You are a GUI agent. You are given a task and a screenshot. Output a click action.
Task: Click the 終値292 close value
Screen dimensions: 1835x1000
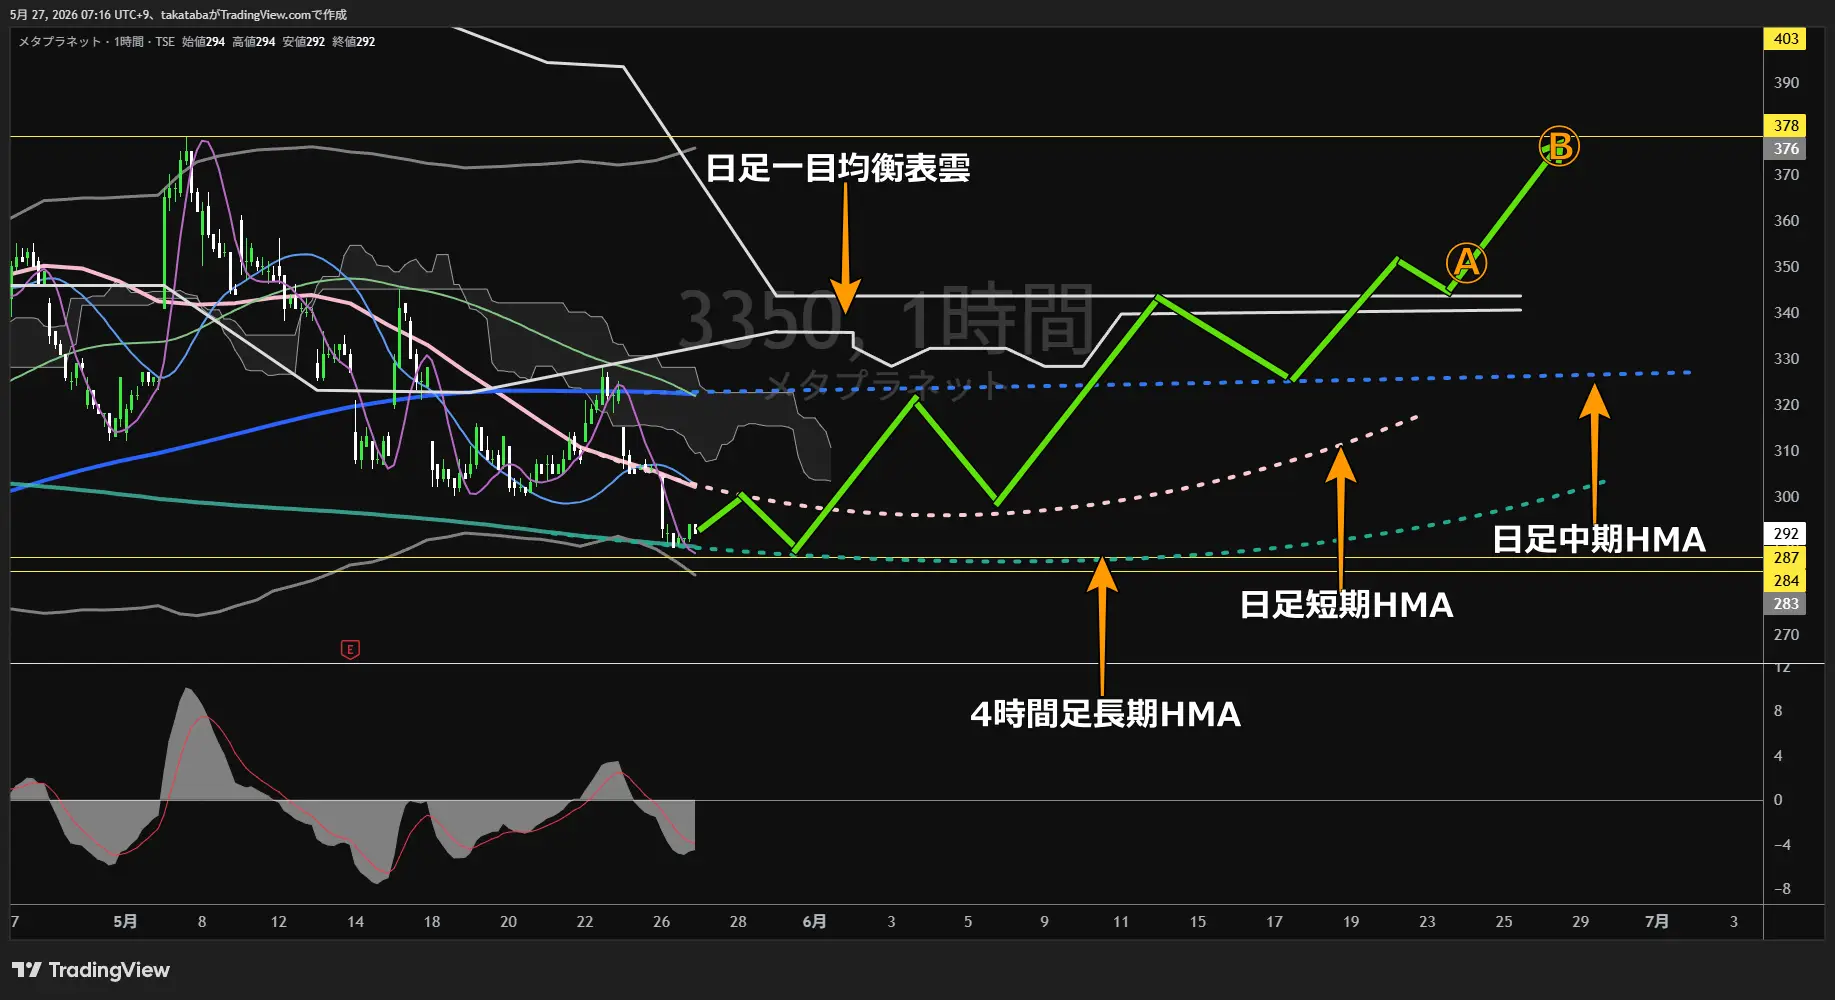[353, 42]
